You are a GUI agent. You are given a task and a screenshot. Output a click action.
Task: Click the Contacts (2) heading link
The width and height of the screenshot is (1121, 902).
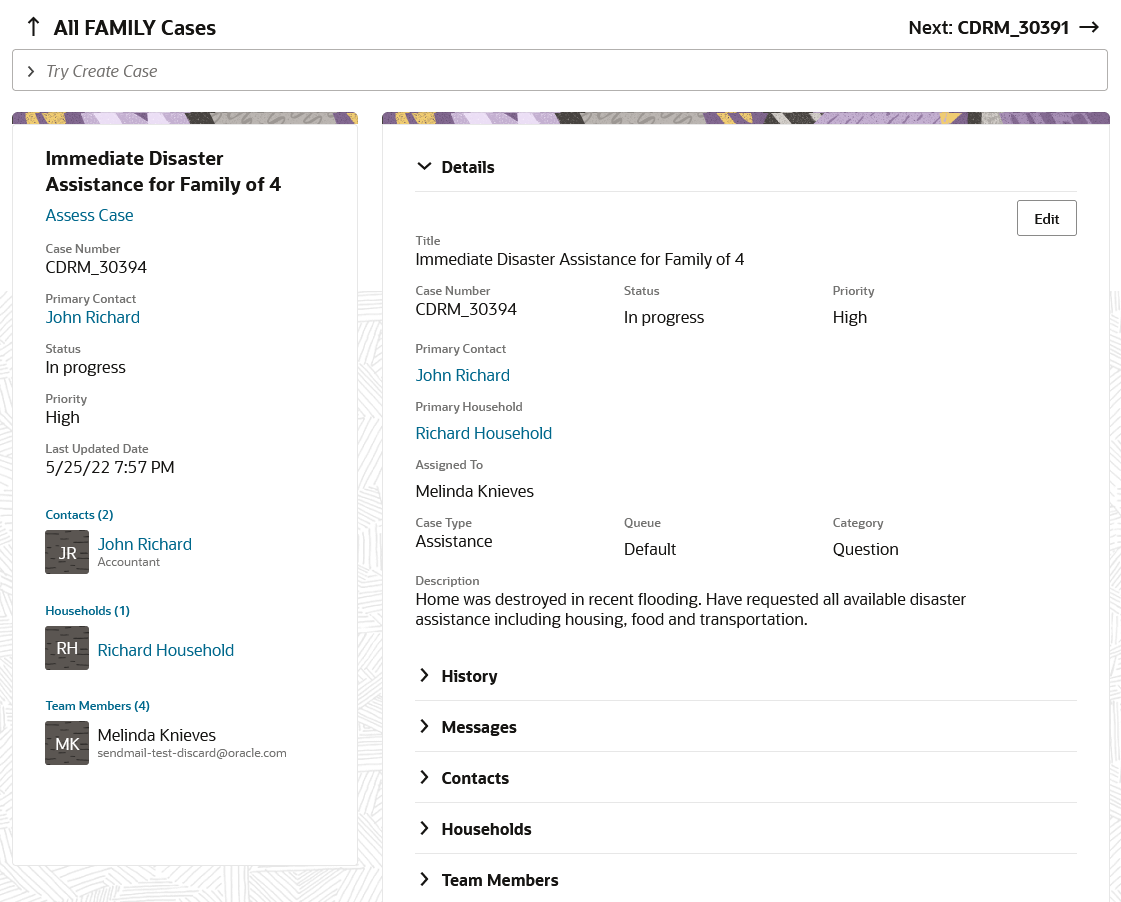[x=79, y=515]
